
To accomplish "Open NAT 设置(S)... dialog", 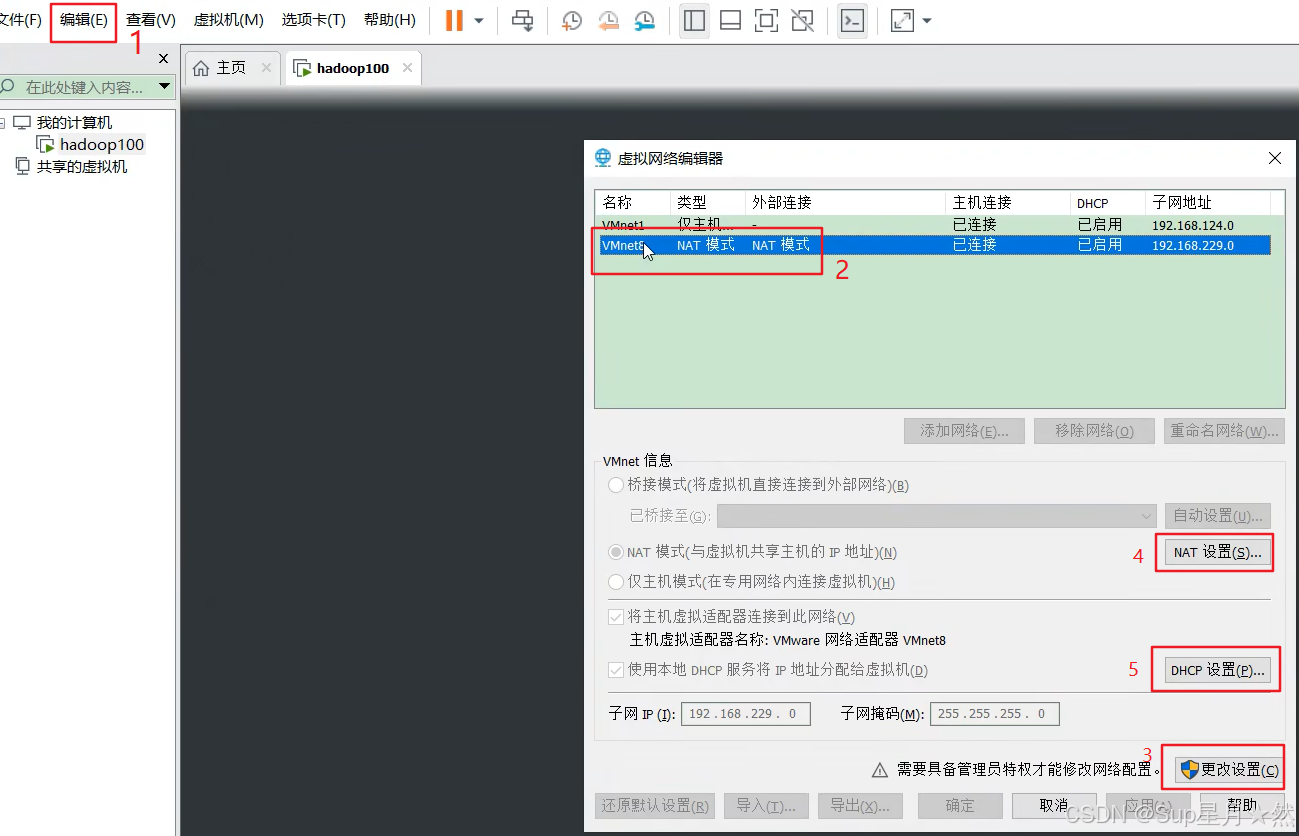I will [1217, 552].
